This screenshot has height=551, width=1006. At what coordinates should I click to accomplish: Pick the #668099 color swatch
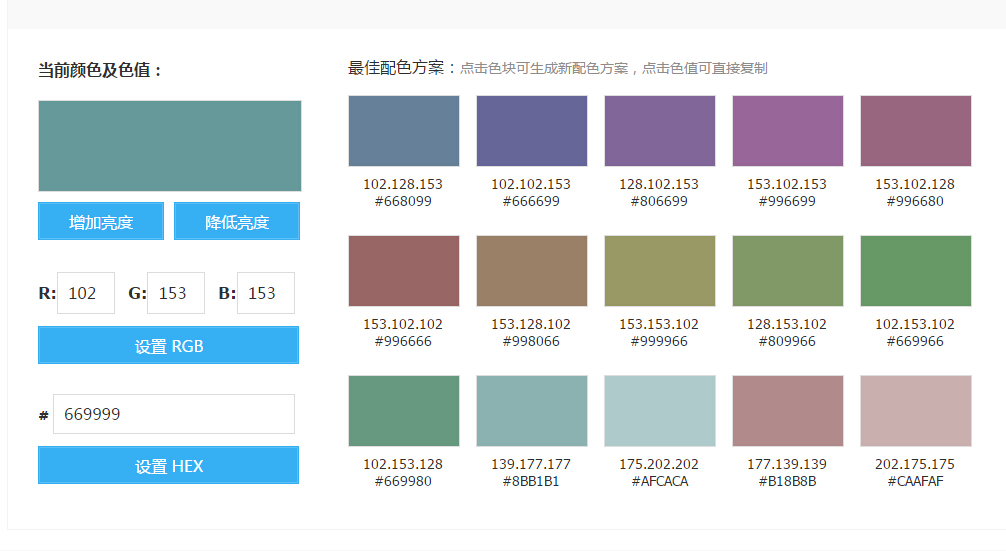[x=404, y=131]
